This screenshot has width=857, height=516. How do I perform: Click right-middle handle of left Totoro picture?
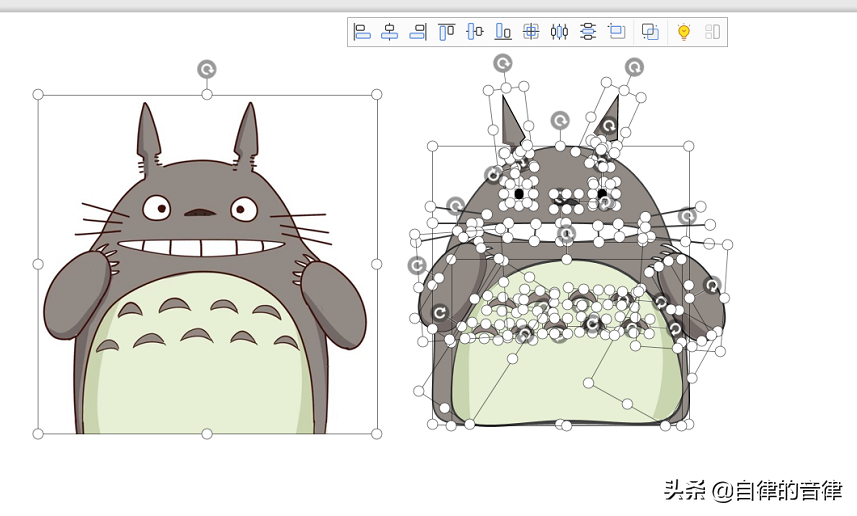[377, 265]
